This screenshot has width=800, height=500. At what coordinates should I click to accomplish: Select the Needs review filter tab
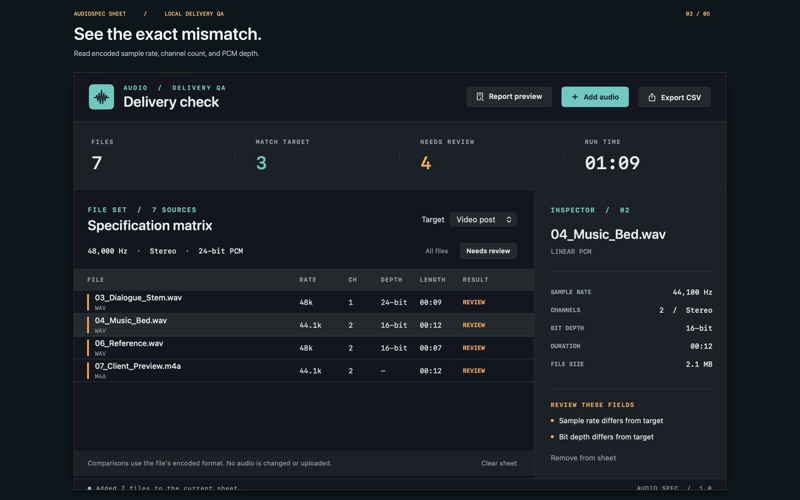(x=488, y=251)
